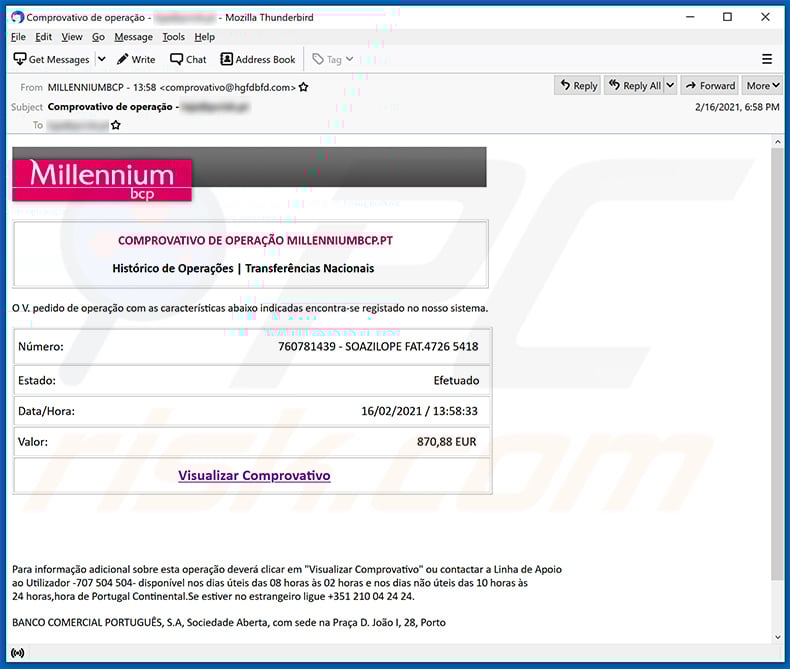Open the View menu
Screen dimensions: 790x669
click(x=72, y=37)
